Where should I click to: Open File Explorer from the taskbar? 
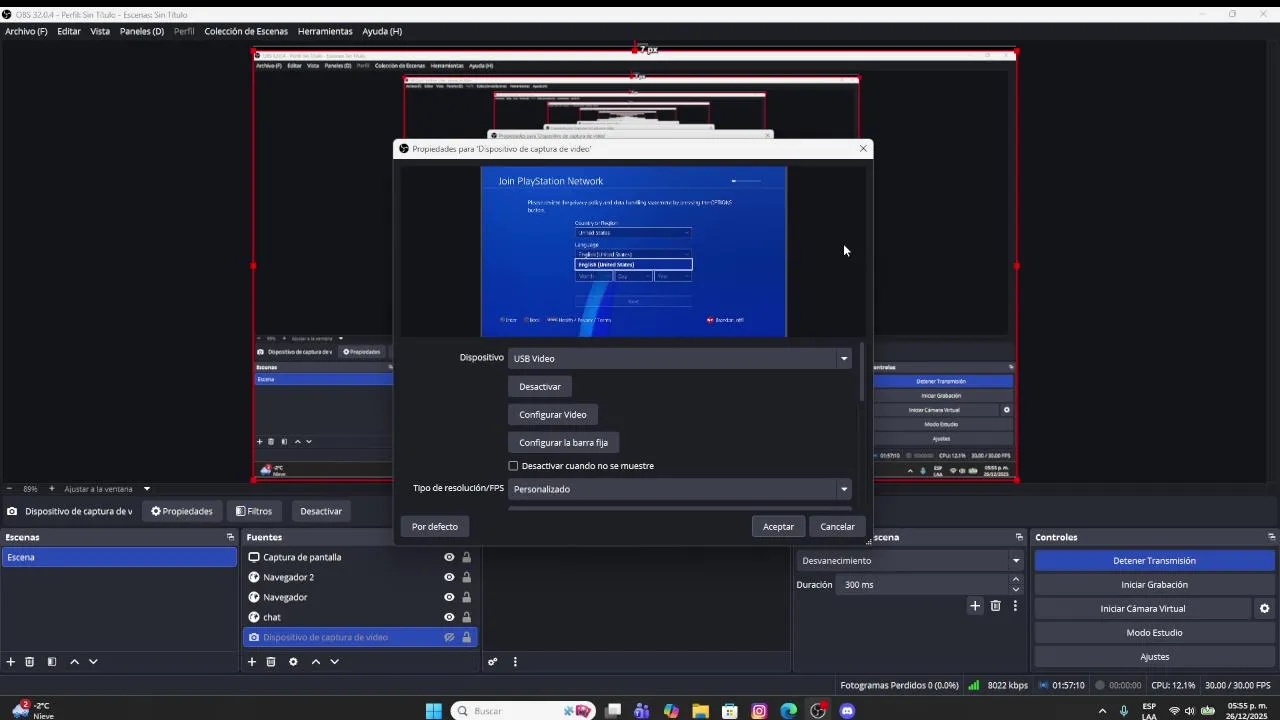pyautogui.click(x=700, y=711)
